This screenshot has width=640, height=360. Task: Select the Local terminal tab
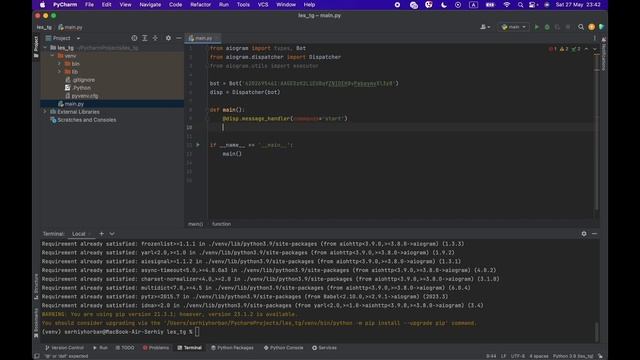tap(79, 234)
